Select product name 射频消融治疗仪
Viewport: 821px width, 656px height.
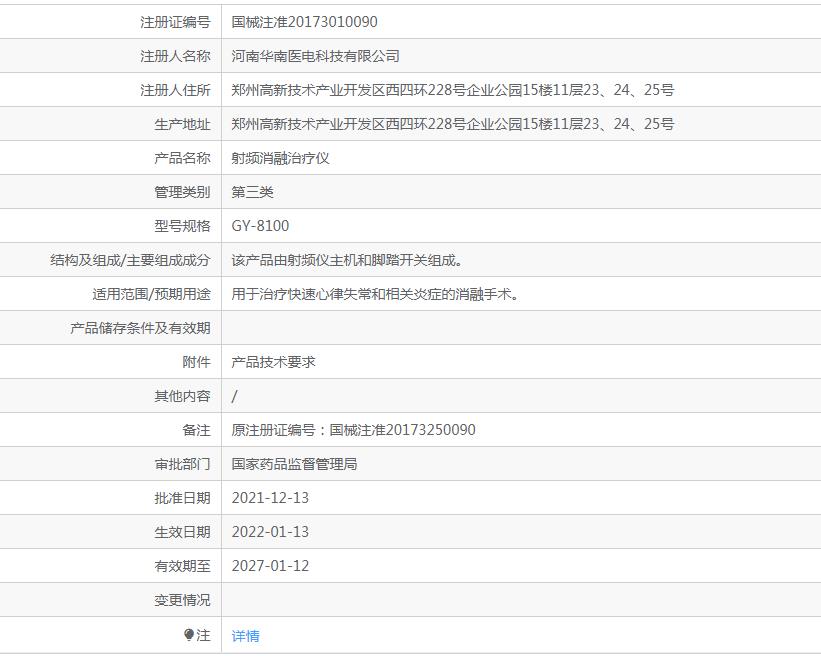[280, 158]
